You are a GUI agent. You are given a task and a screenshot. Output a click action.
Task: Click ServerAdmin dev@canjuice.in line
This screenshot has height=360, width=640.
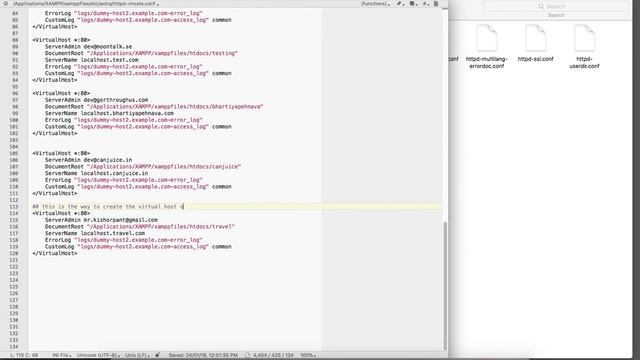click(x=88, y=160)
